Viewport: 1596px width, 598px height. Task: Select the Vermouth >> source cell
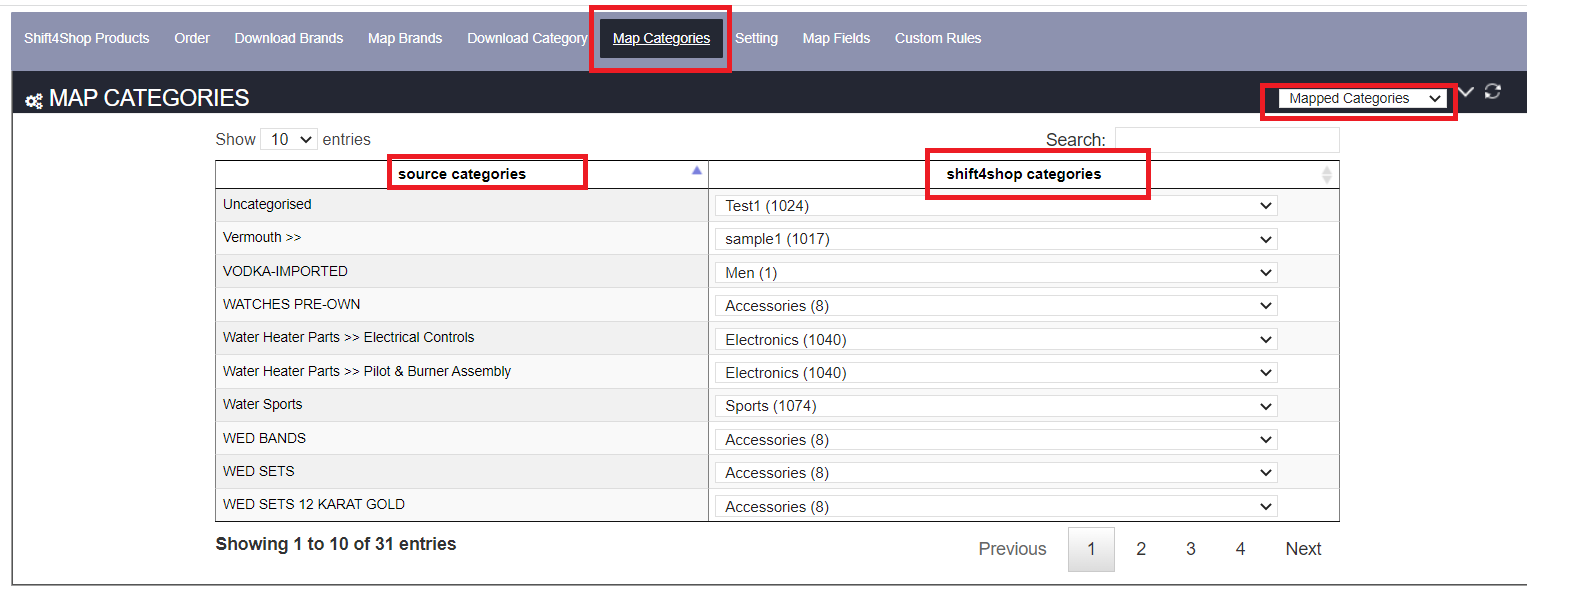click(462, 238)
